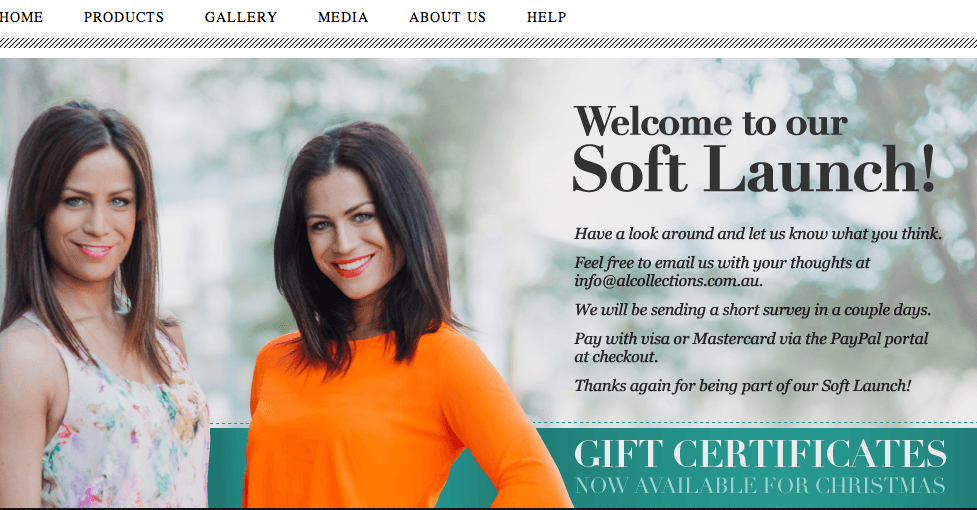Click the Have a look around sentence
Viewport: 977px width, 510px height.
[x=758, y=234]
